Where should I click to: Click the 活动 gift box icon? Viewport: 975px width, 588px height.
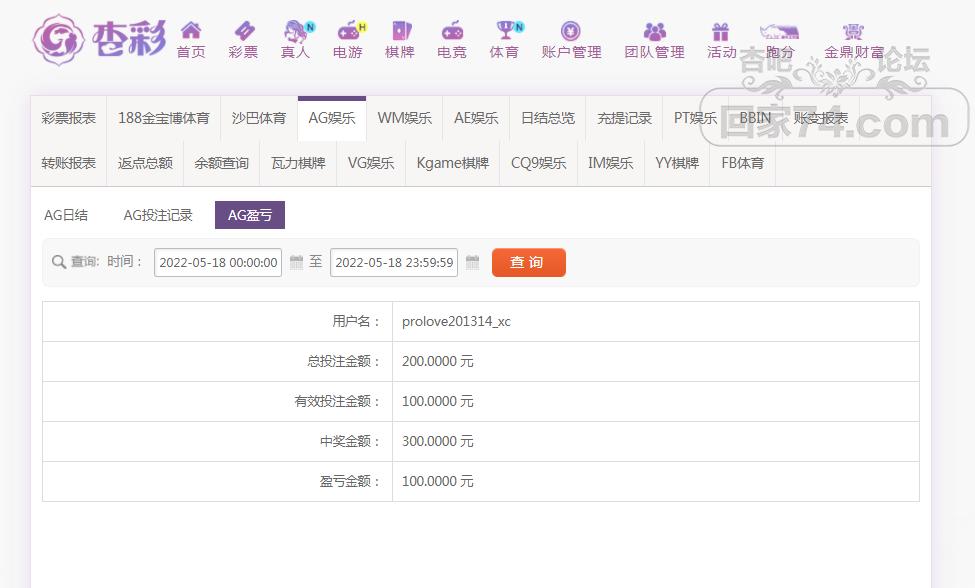(721, 31)
